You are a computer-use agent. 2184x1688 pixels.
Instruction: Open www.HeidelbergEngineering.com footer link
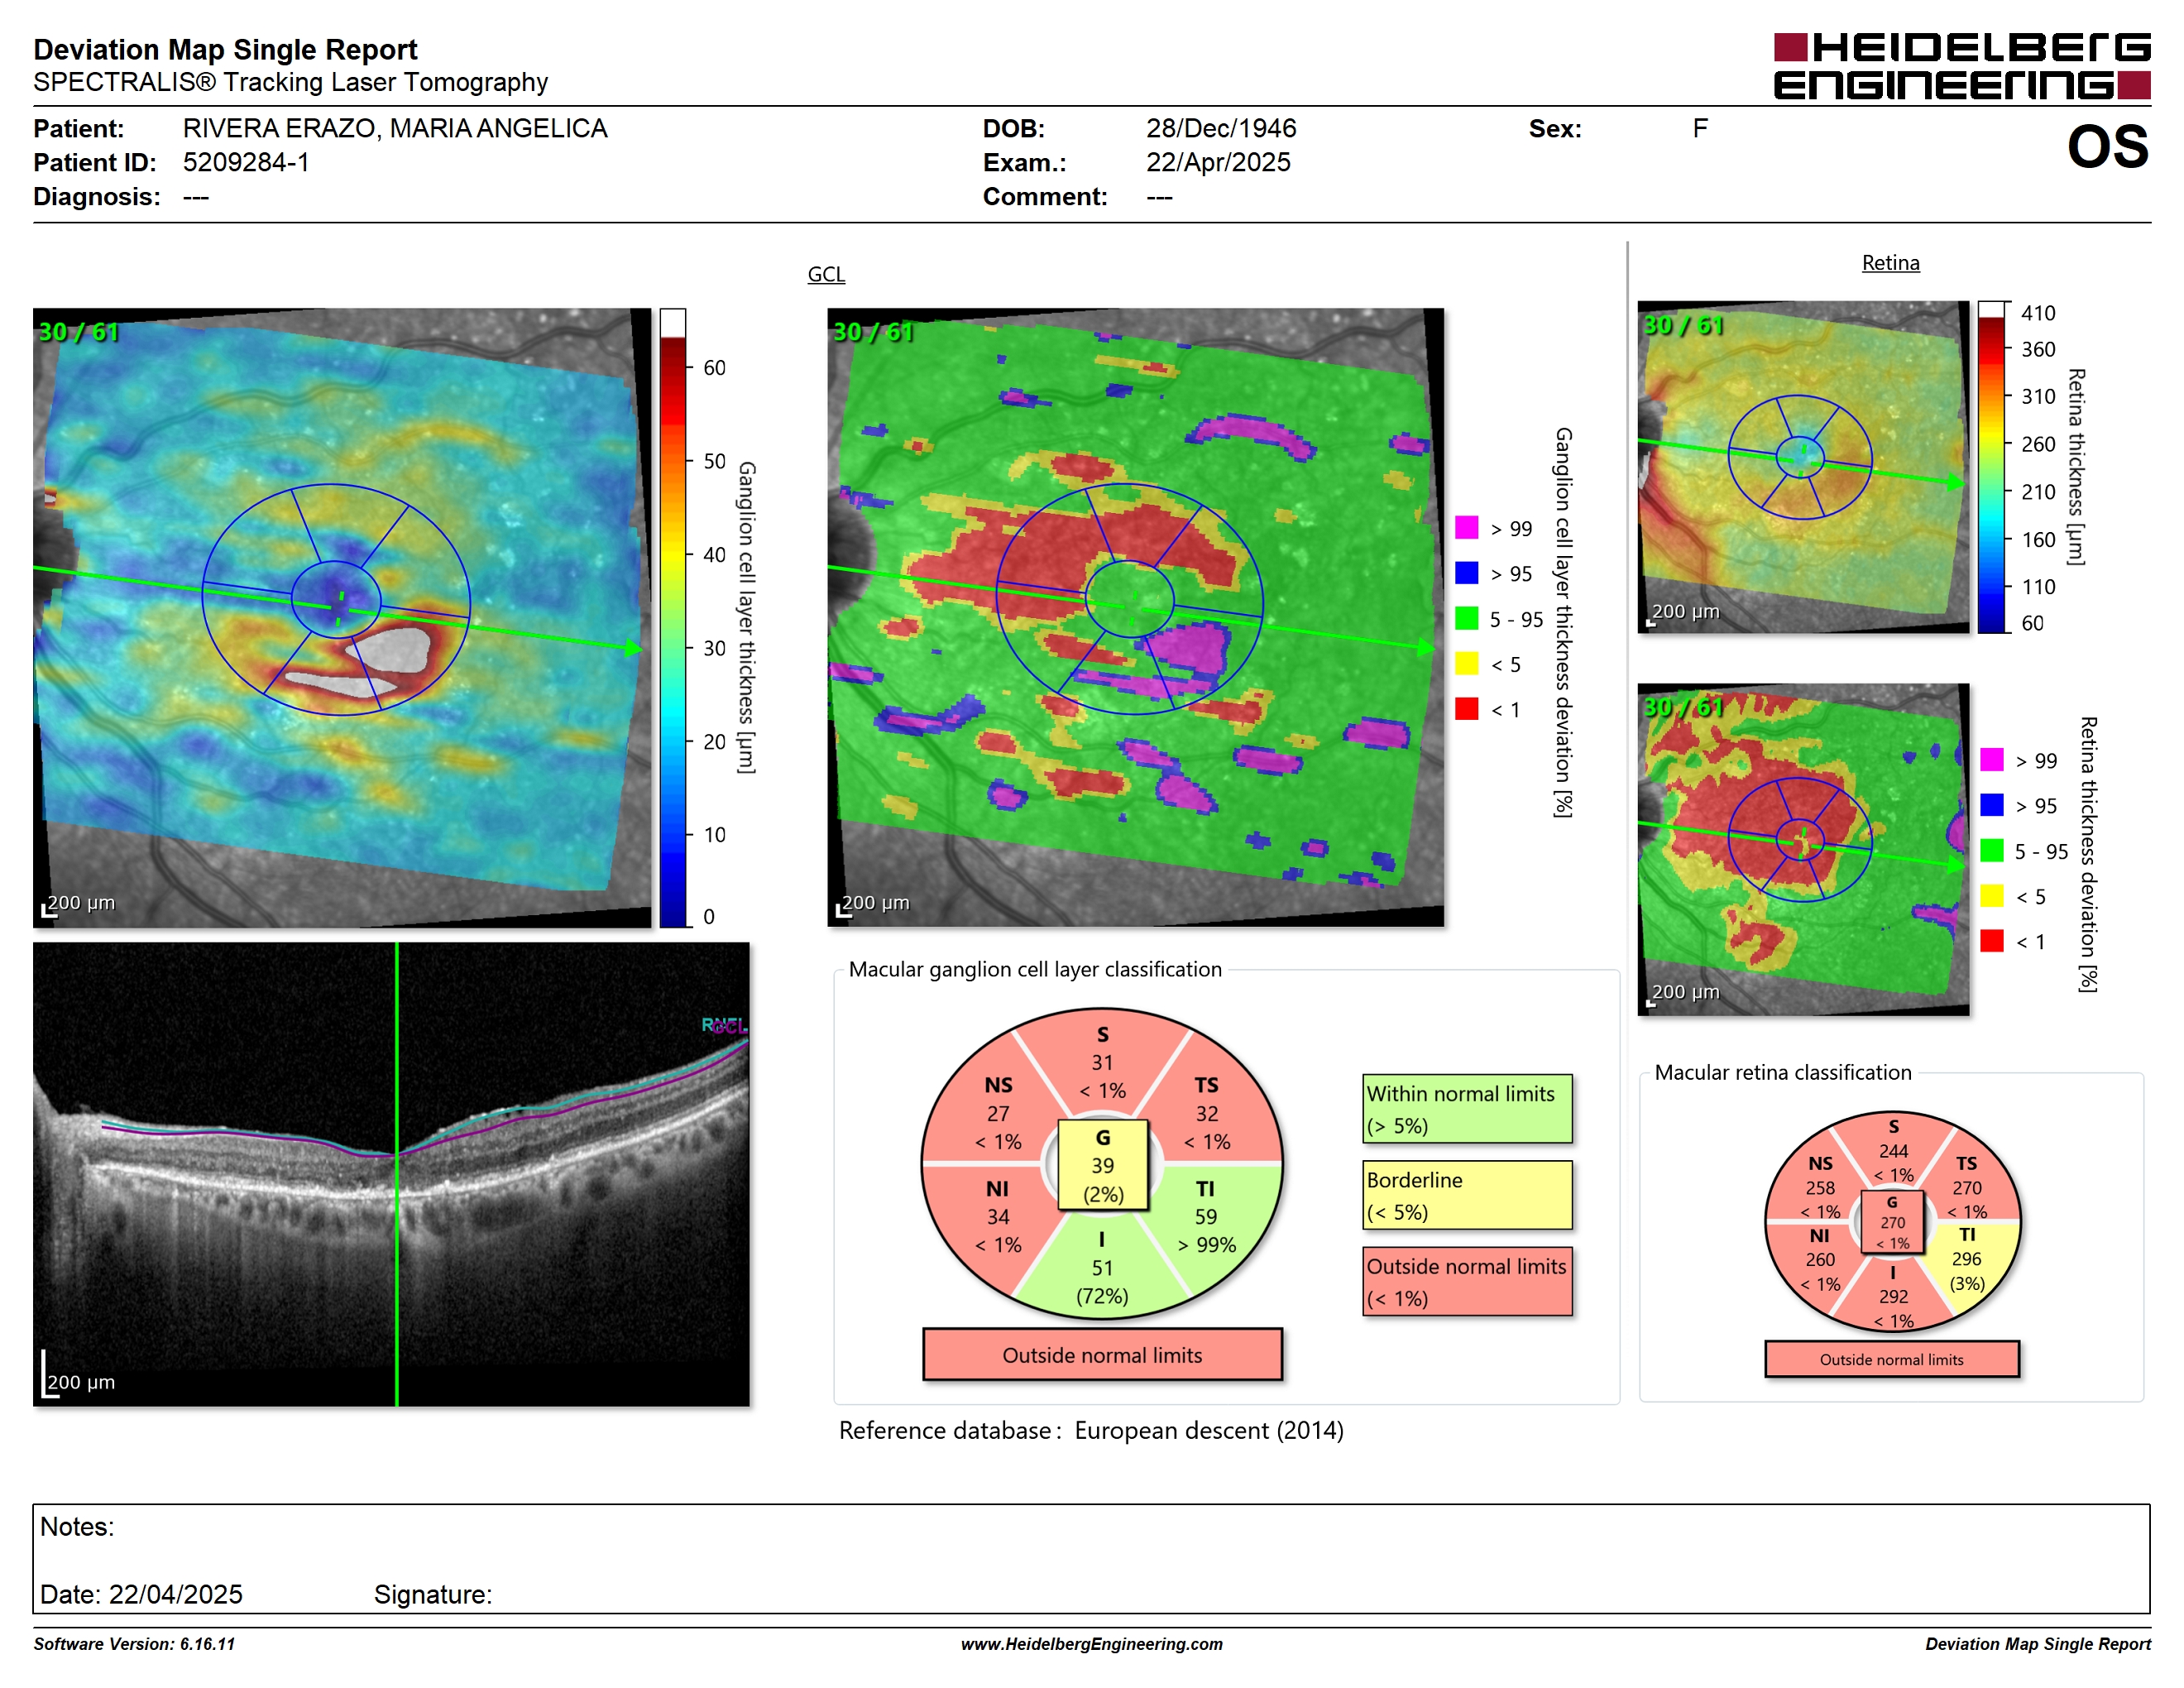pos(1092,1644)
